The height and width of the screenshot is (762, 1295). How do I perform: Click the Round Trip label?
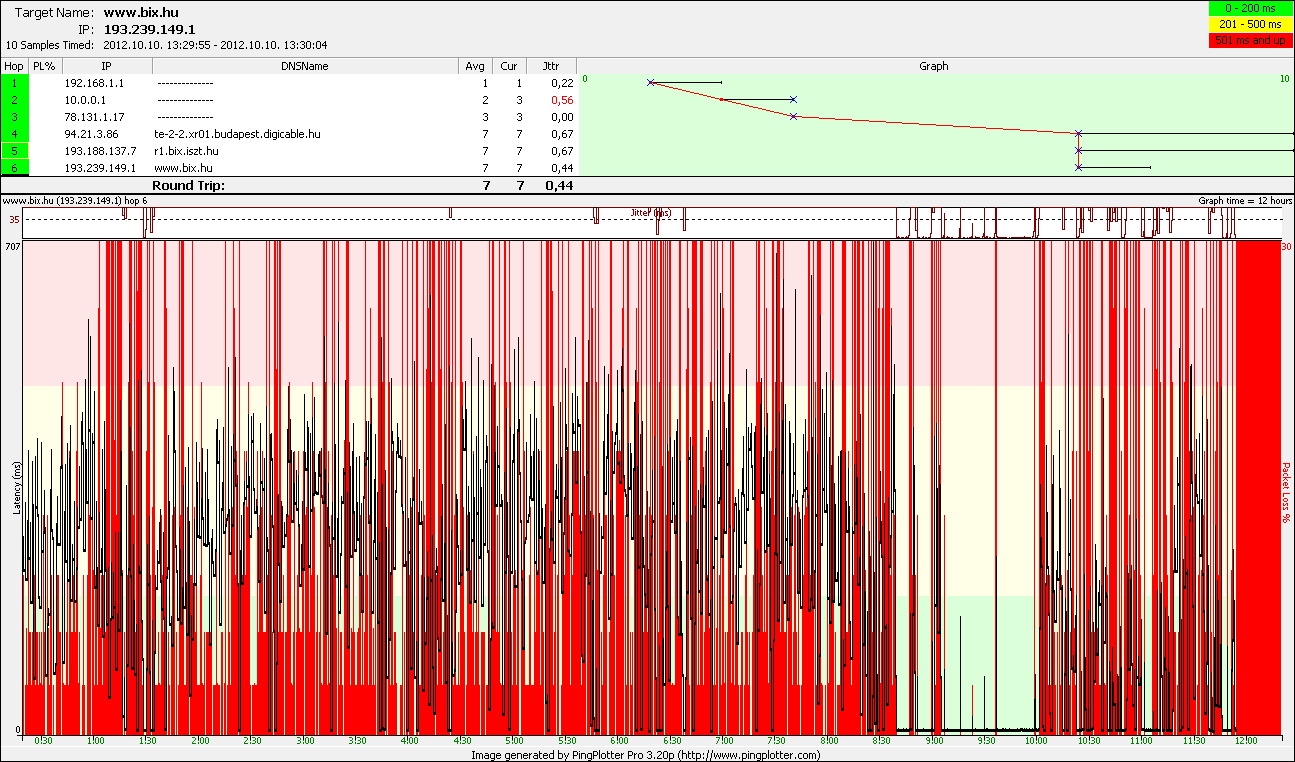188,185
